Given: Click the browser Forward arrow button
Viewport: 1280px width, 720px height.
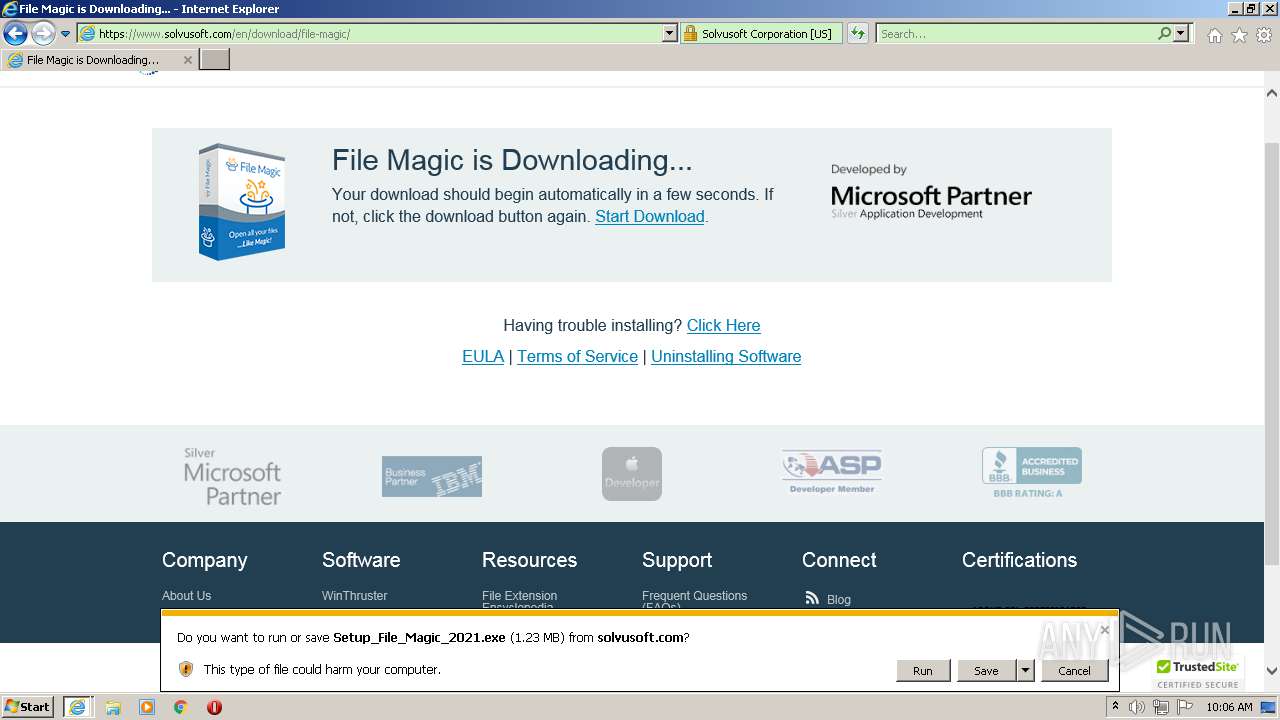Looking at the screenshot, I should 43,33.
